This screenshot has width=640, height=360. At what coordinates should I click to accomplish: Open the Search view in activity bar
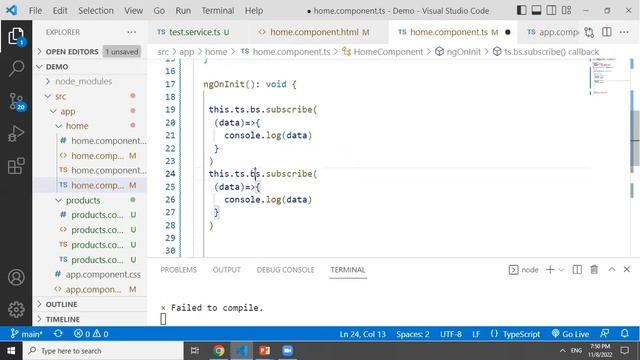pyautogui.click(x=16, y=68)
